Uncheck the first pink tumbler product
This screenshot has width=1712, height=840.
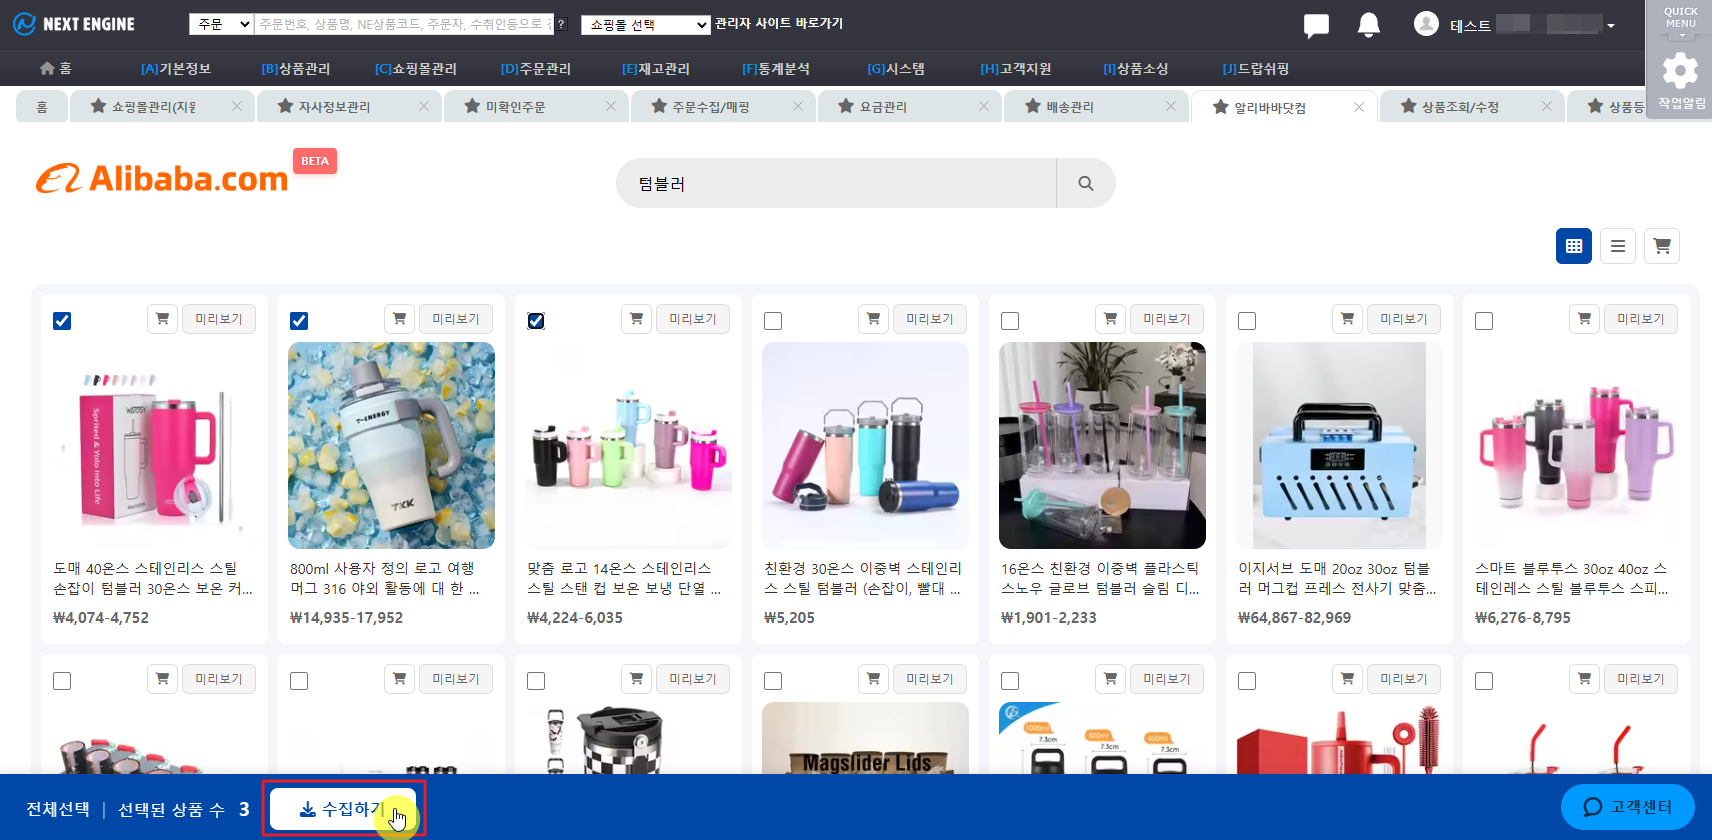[x=62, y=321]
